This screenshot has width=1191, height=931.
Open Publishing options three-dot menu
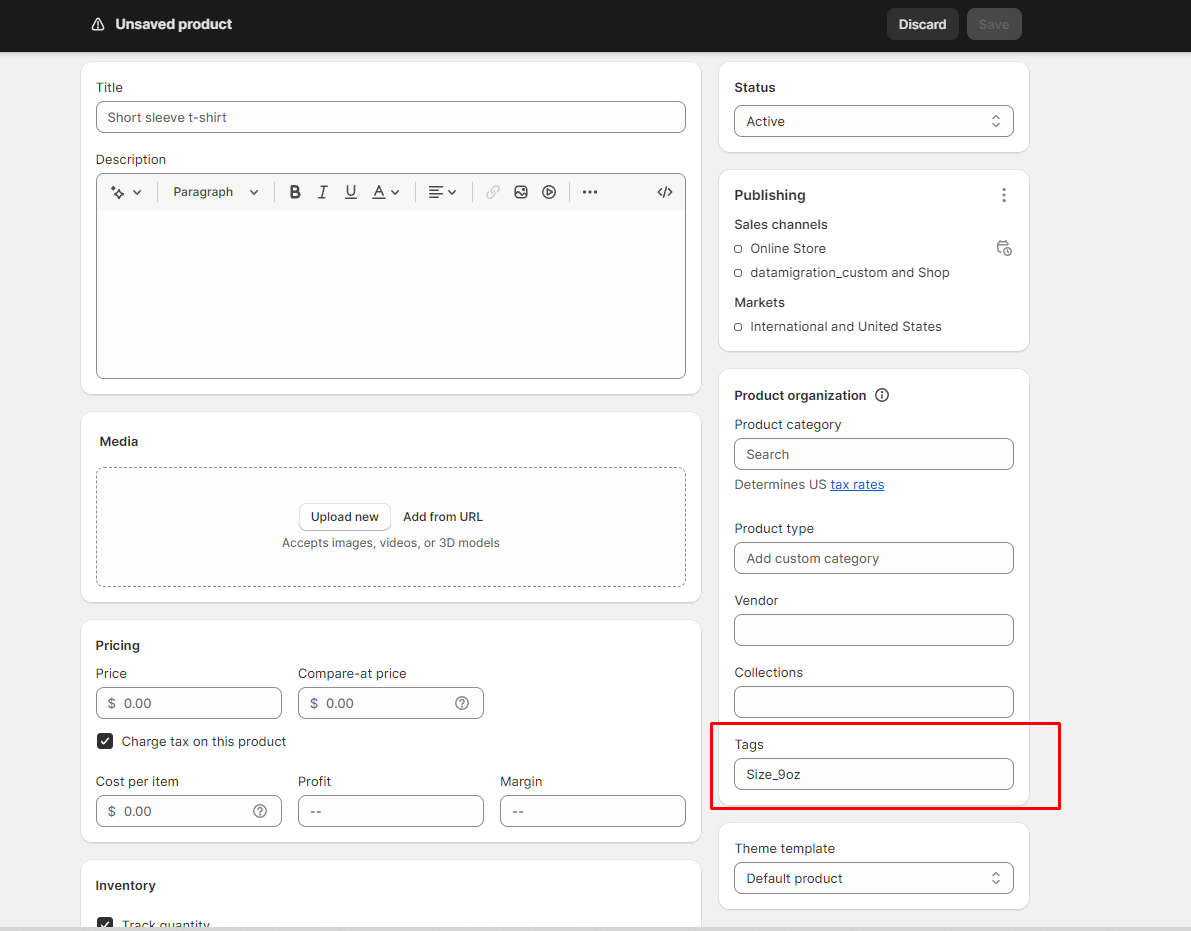click(1003, 195)
